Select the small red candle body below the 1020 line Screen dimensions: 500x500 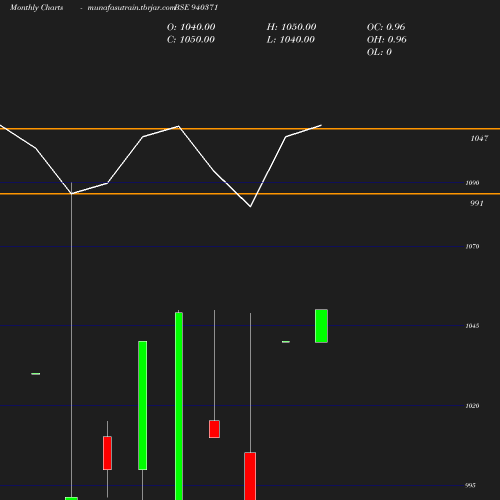click(214, 429)
